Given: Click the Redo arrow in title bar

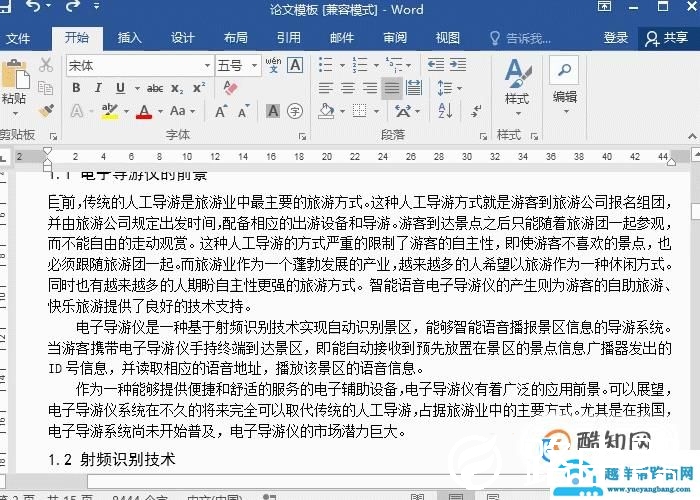Looking at the screenshot, I should point(71,5).
